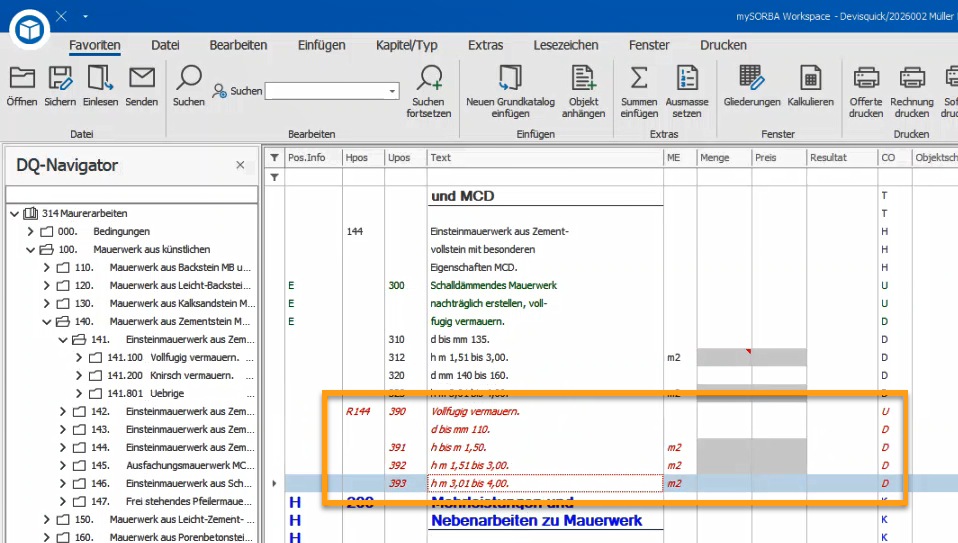Open the Bearbeiten ribbon tab

[238, 45]
